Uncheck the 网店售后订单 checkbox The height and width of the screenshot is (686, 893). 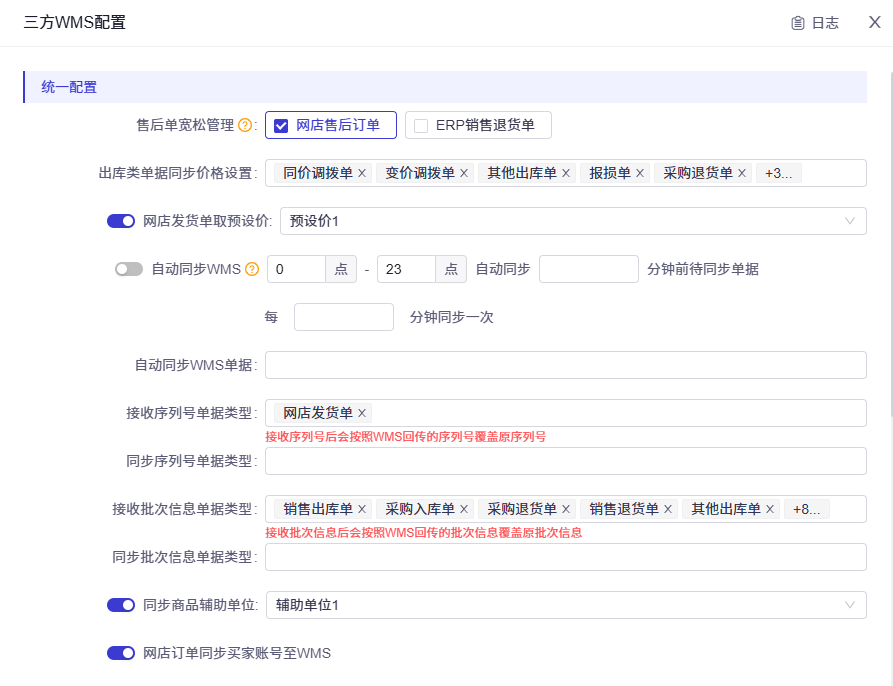click(281, 126)
